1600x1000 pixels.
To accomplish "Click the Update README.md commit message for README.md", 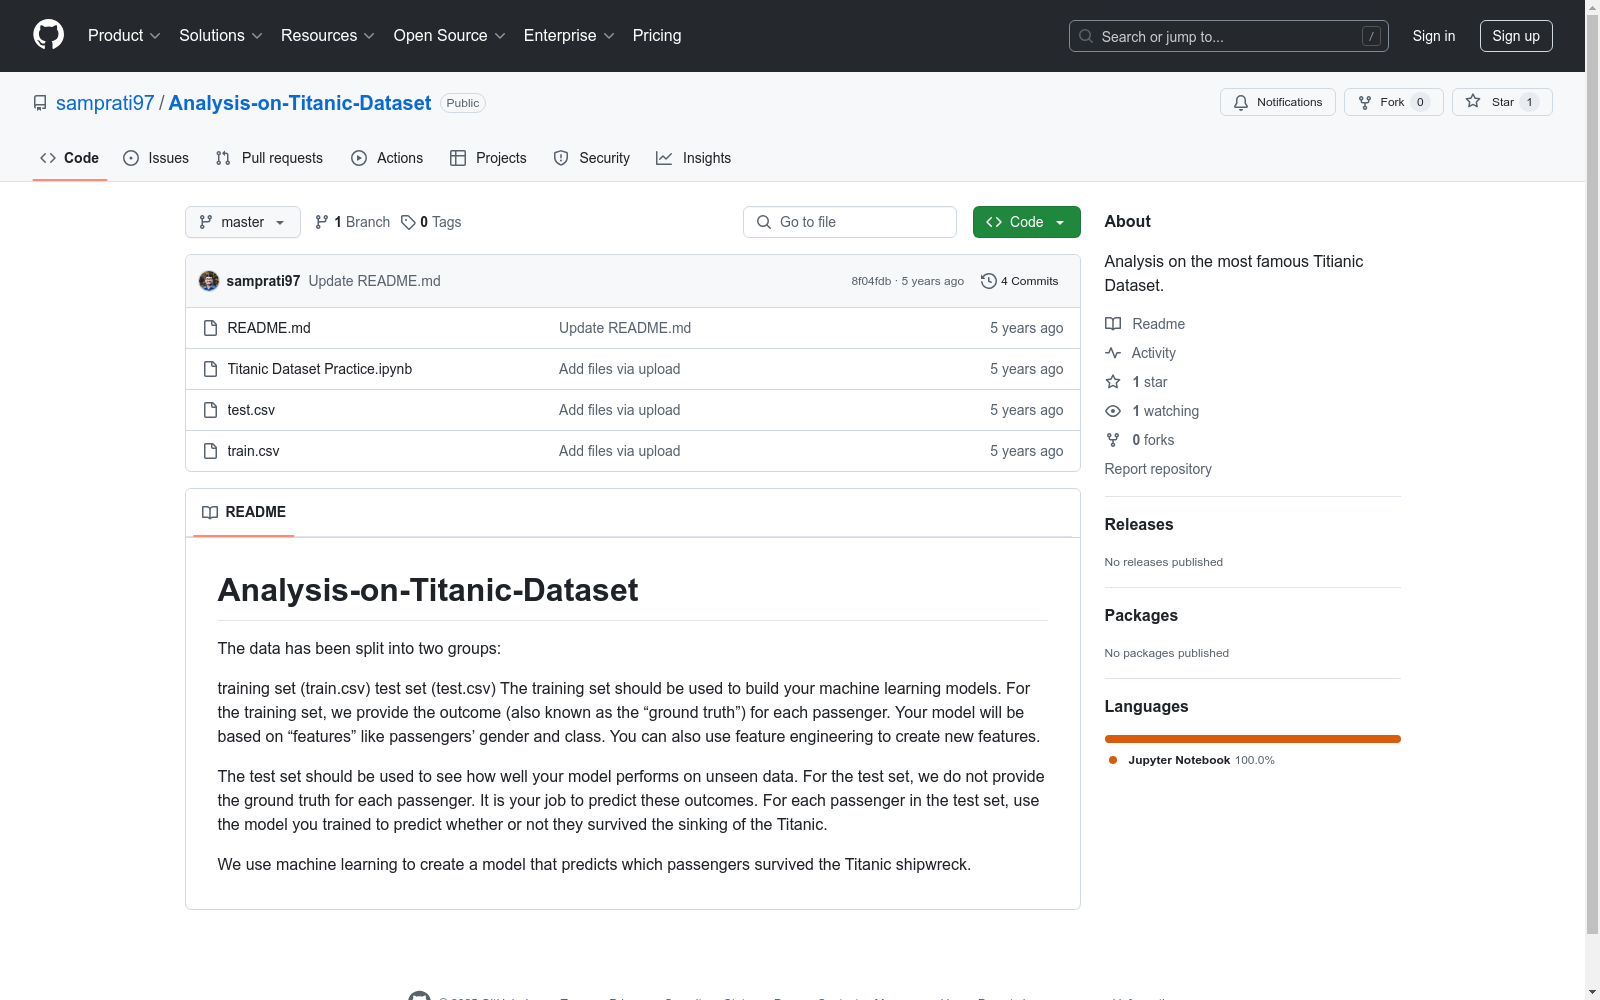I will click(625, 328).
